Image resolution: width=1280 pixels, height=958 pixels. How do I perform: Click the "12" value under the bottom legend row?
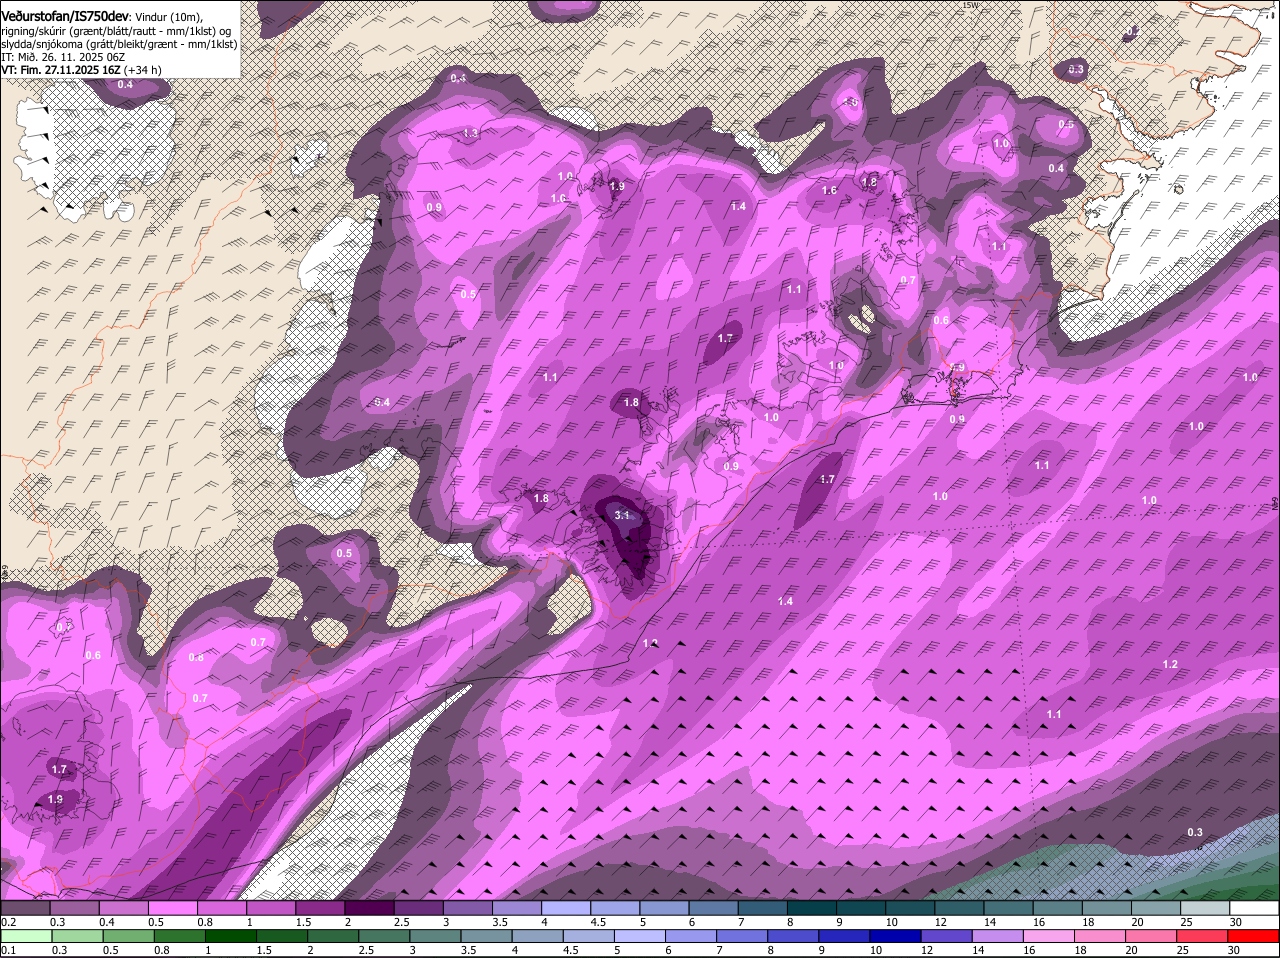925,949
